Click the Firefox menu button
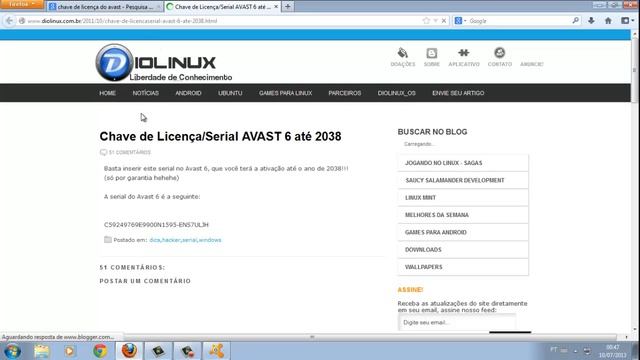640x360 pixels. click(21, 4)
